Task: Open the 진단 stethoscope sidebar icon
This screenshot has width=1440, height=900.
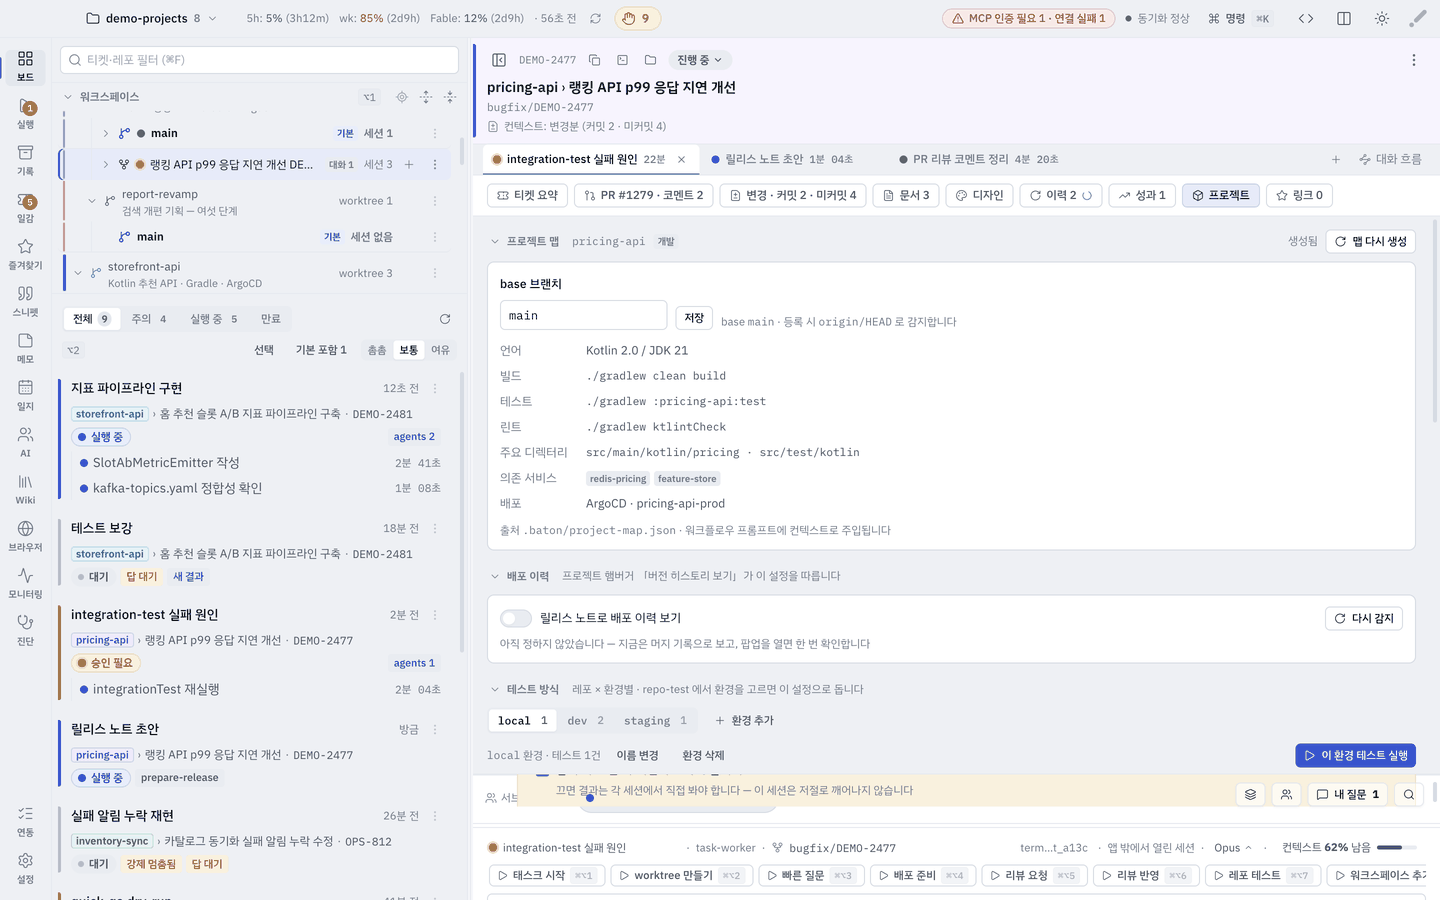Action: click(x=25, y=630)
